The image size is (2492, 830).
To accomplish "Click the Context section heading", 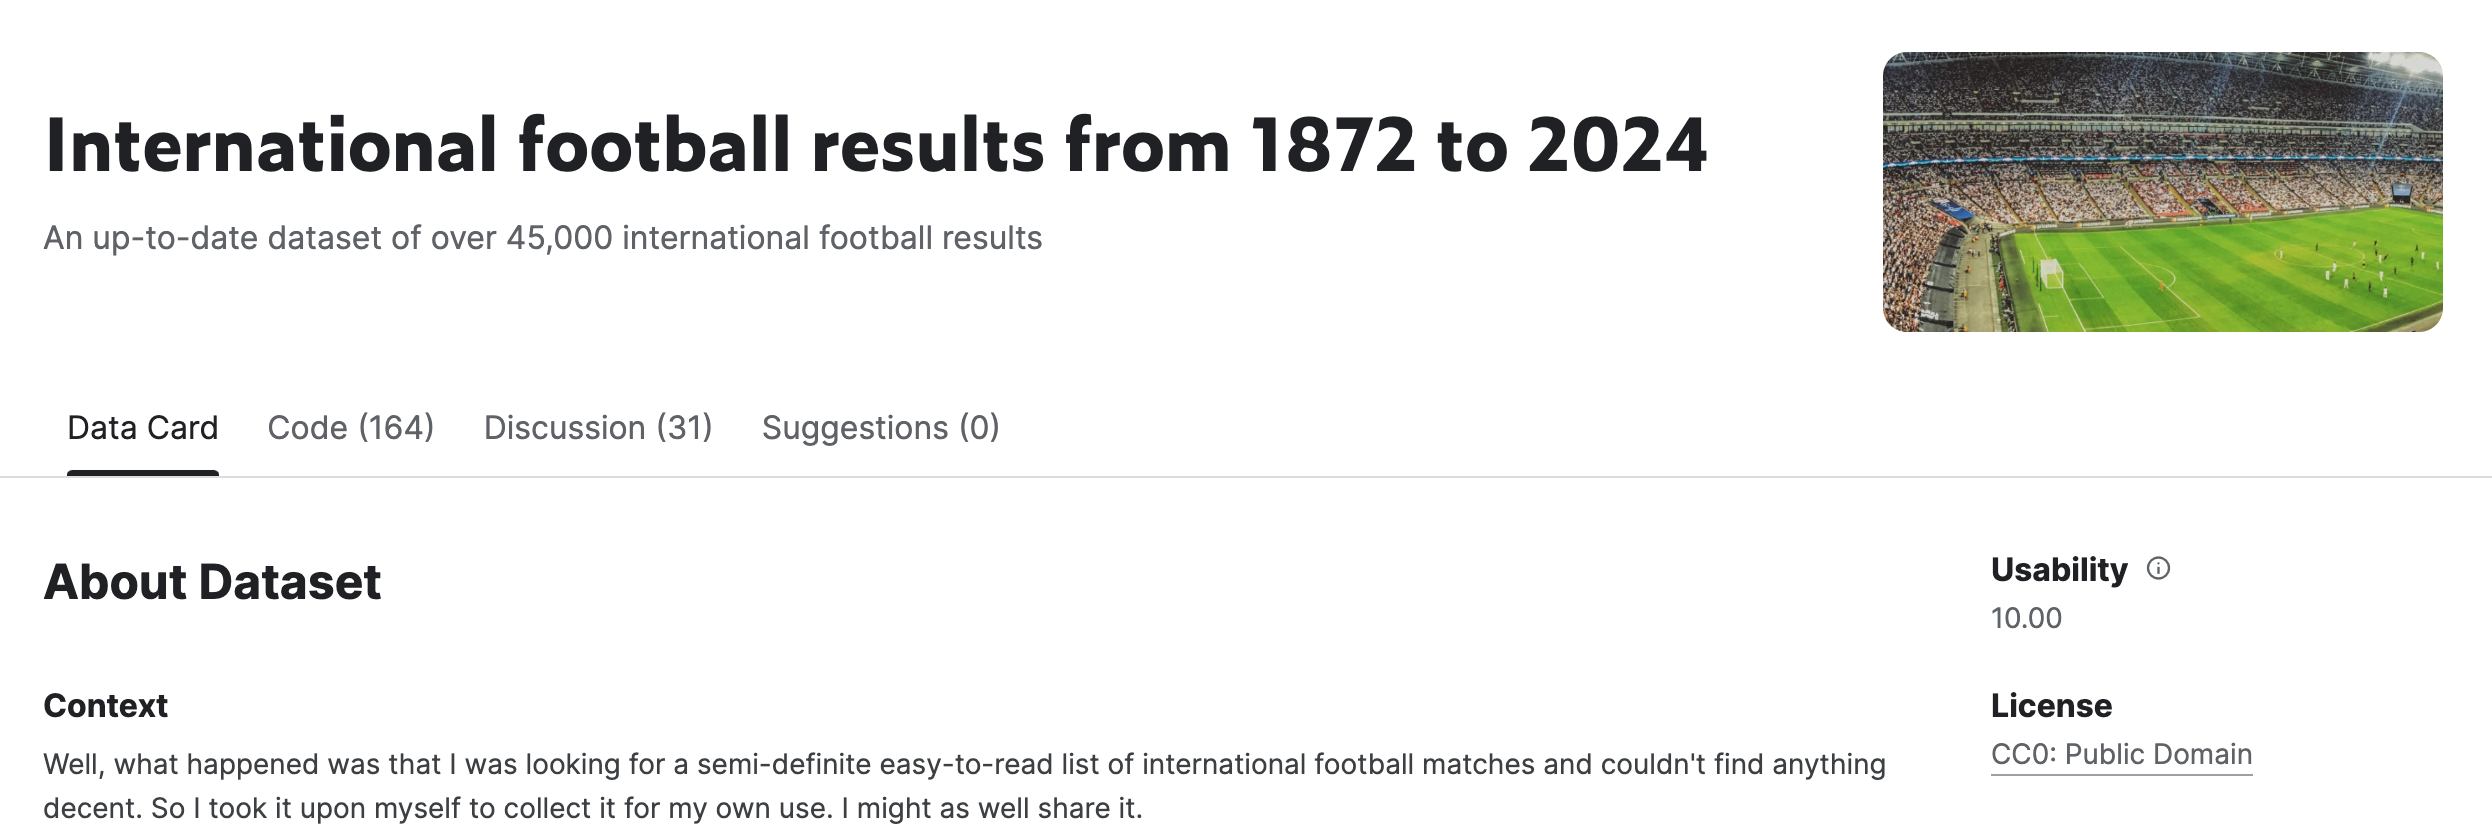I will pos(106,706).
